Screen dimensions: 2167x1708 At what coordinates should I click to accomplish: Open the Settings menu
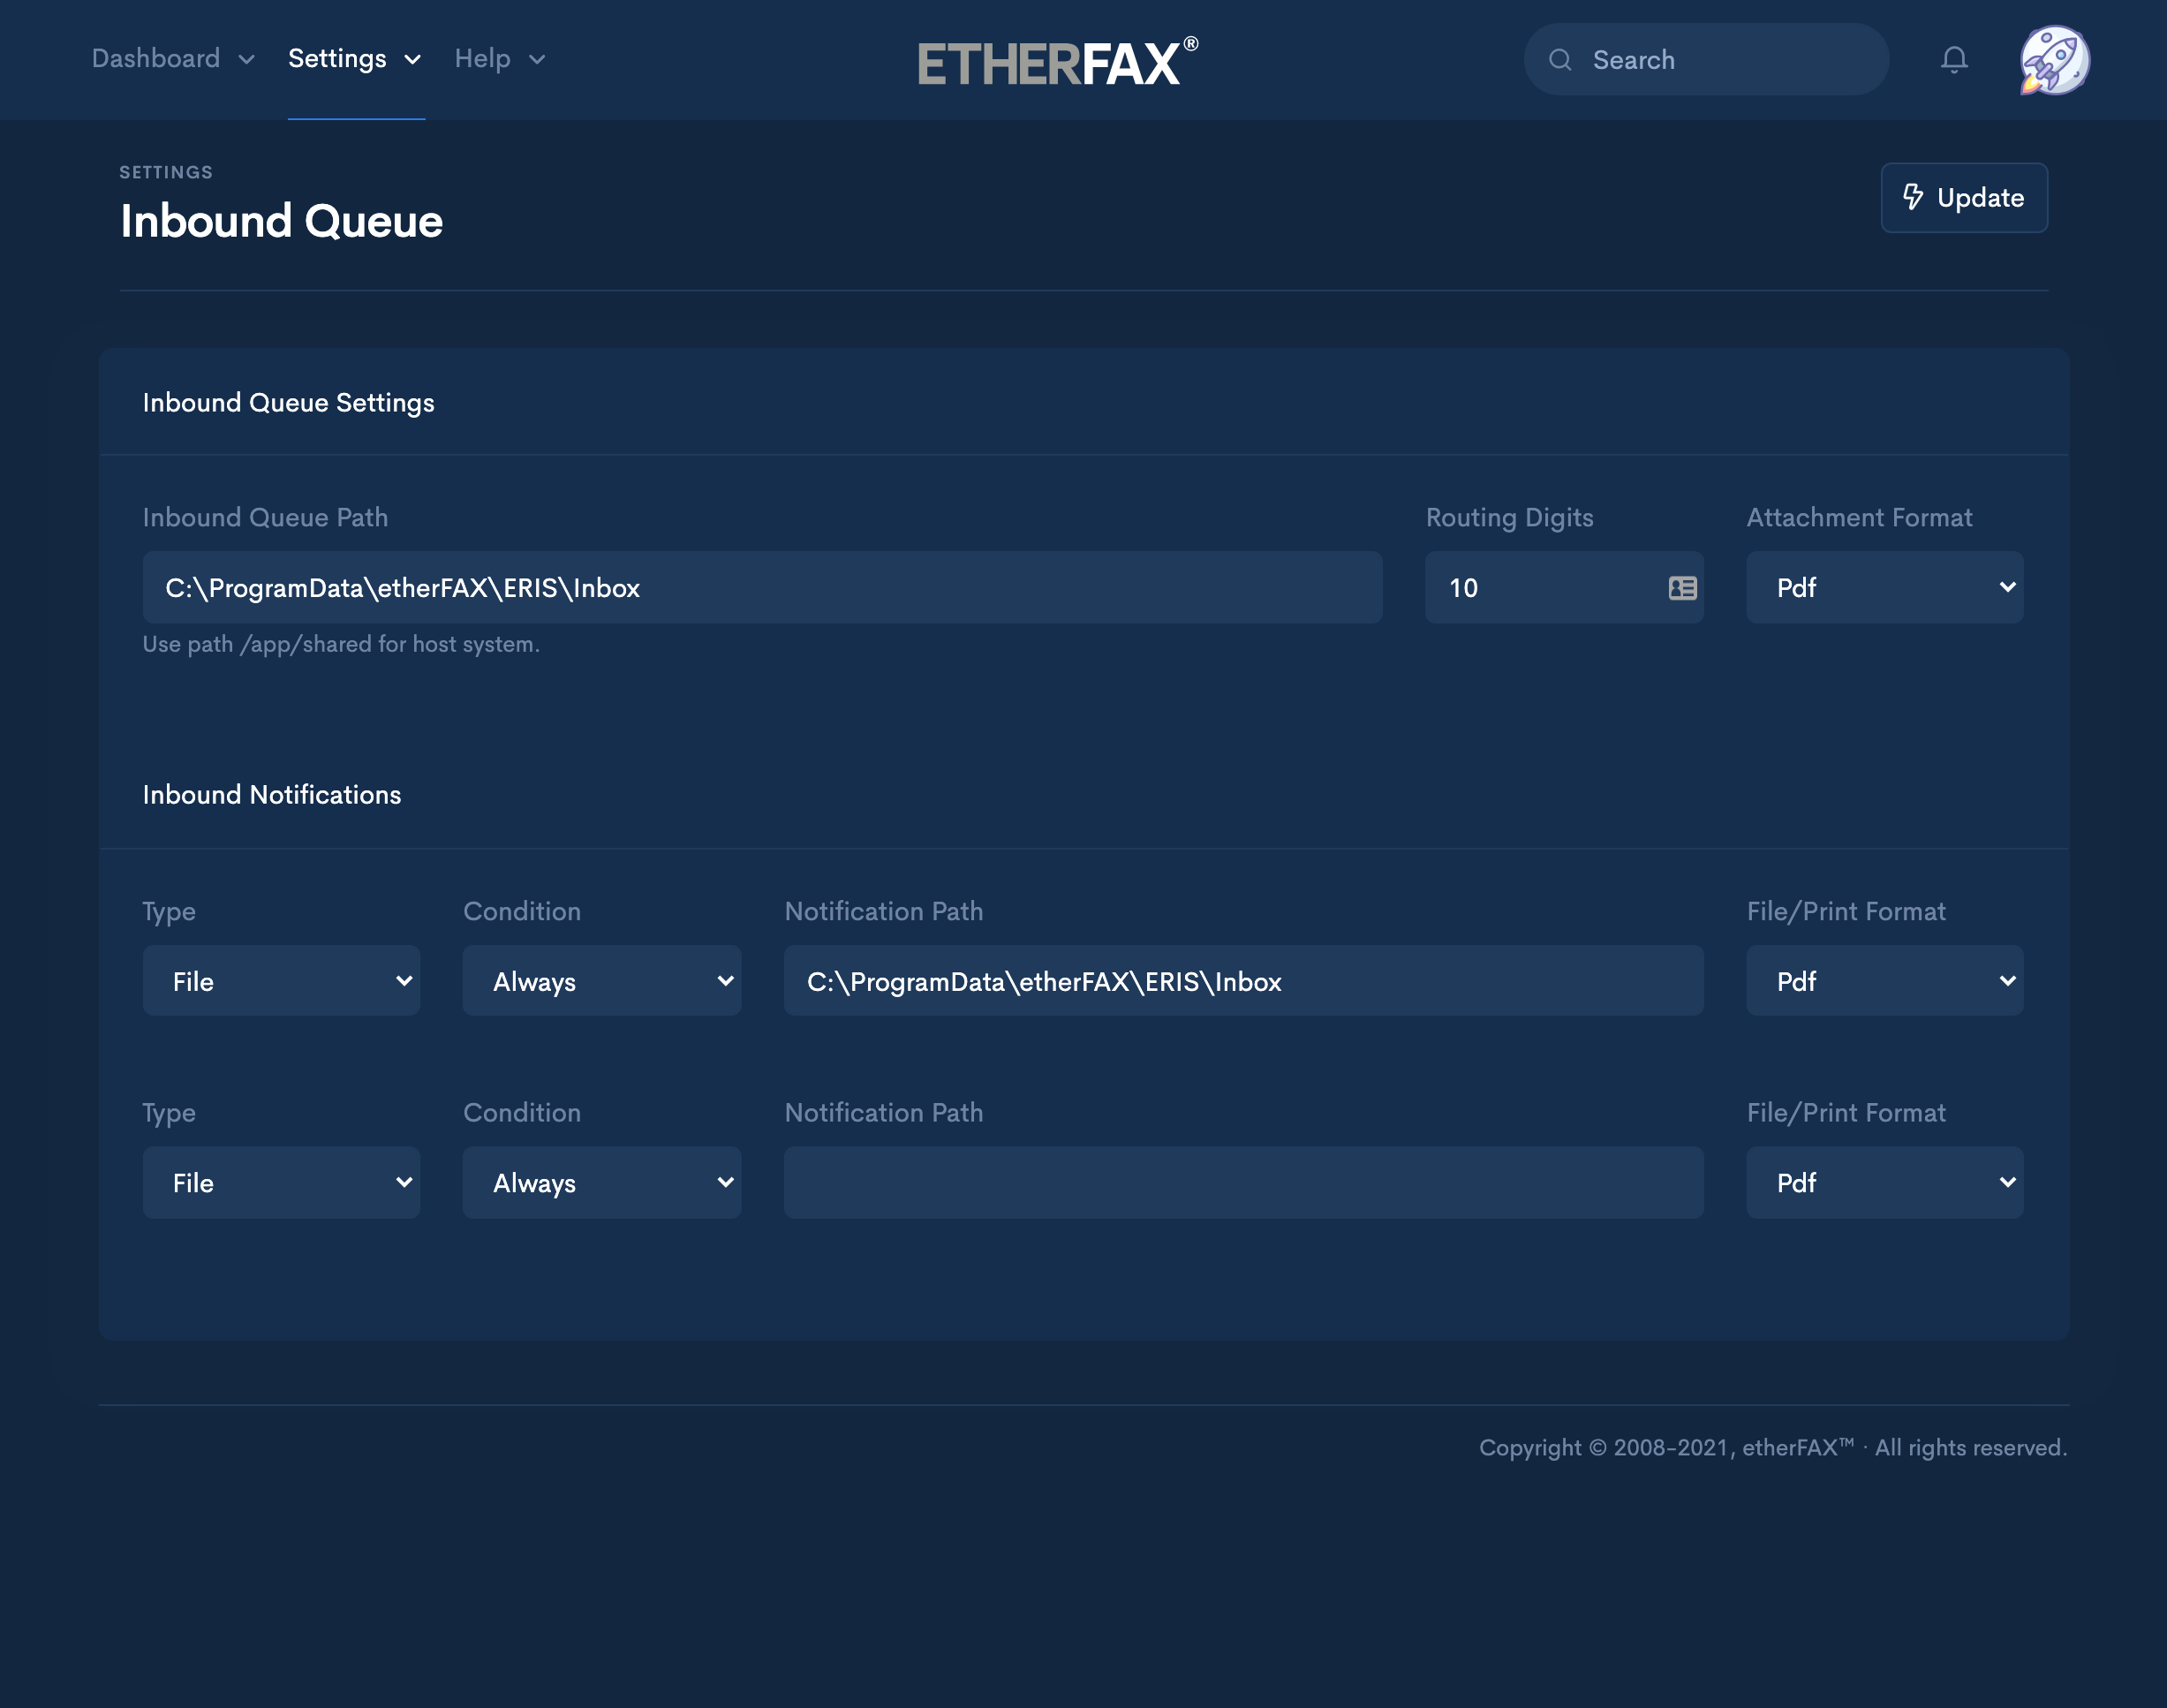coord(354,59)
